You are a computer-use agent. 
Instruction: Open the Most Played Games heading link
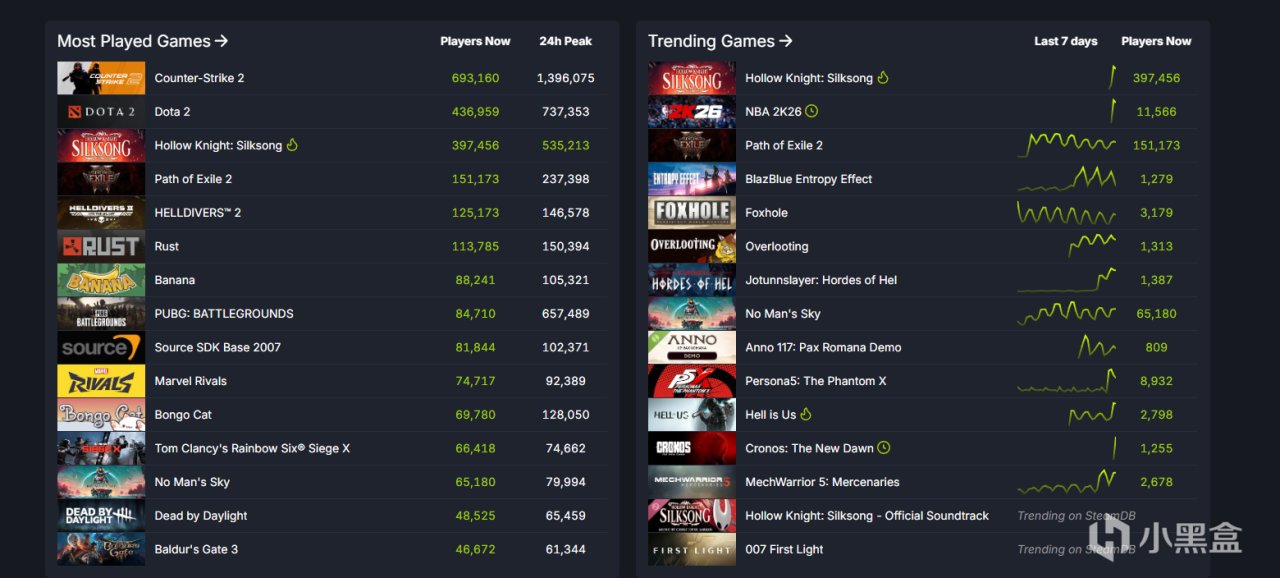(x=143, y=41)
